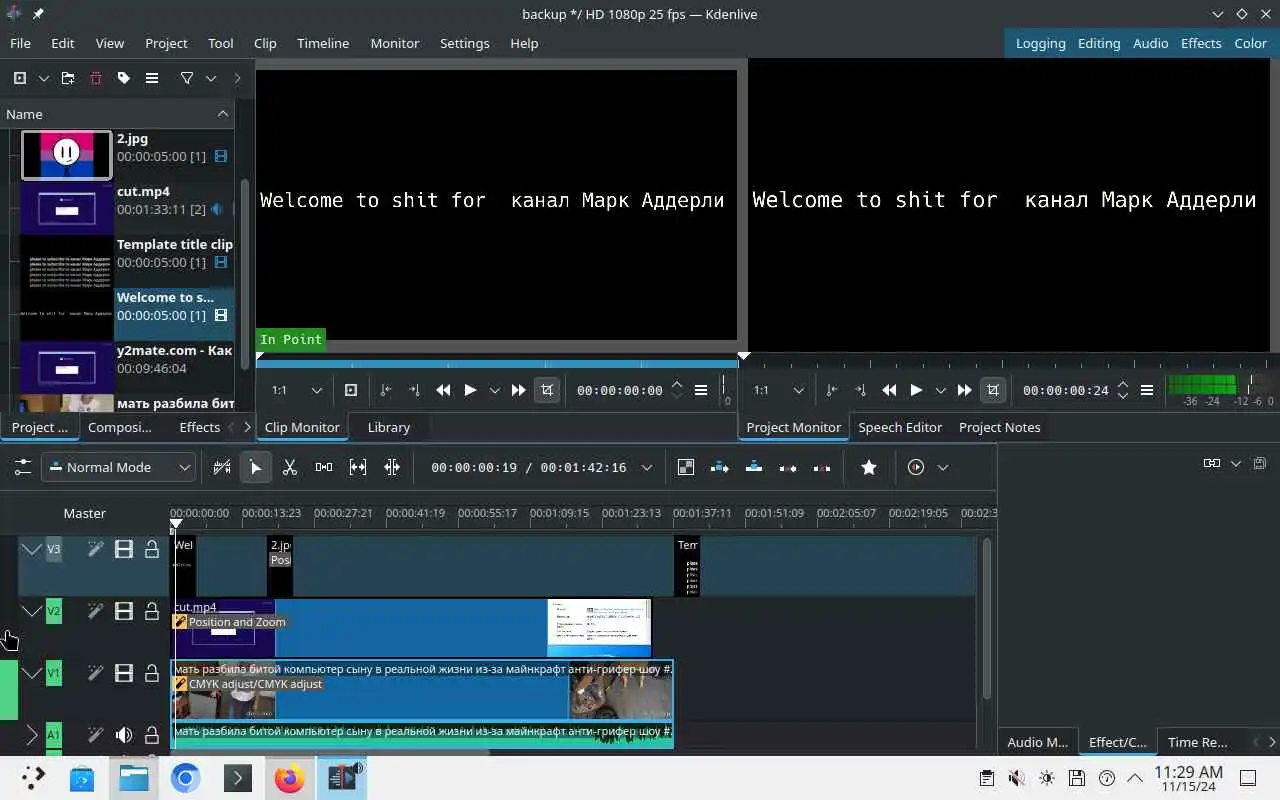Collapse track V3
The width and height of the screenshot is (1280, 800).
[x=32, y=549]
